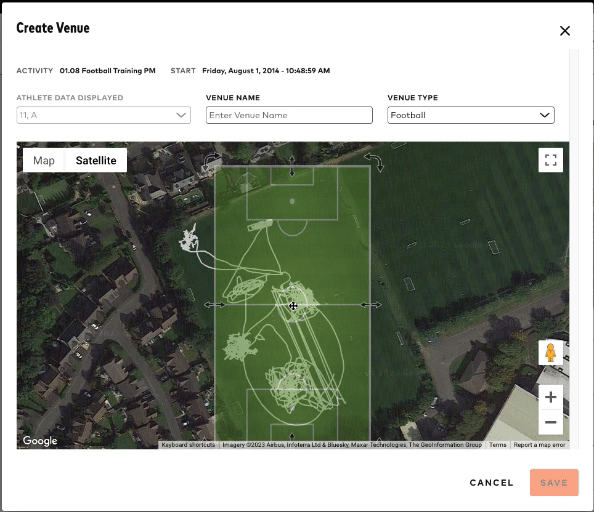Zoom out of the map
594x512 pixels.
click(x=550, y=422)
